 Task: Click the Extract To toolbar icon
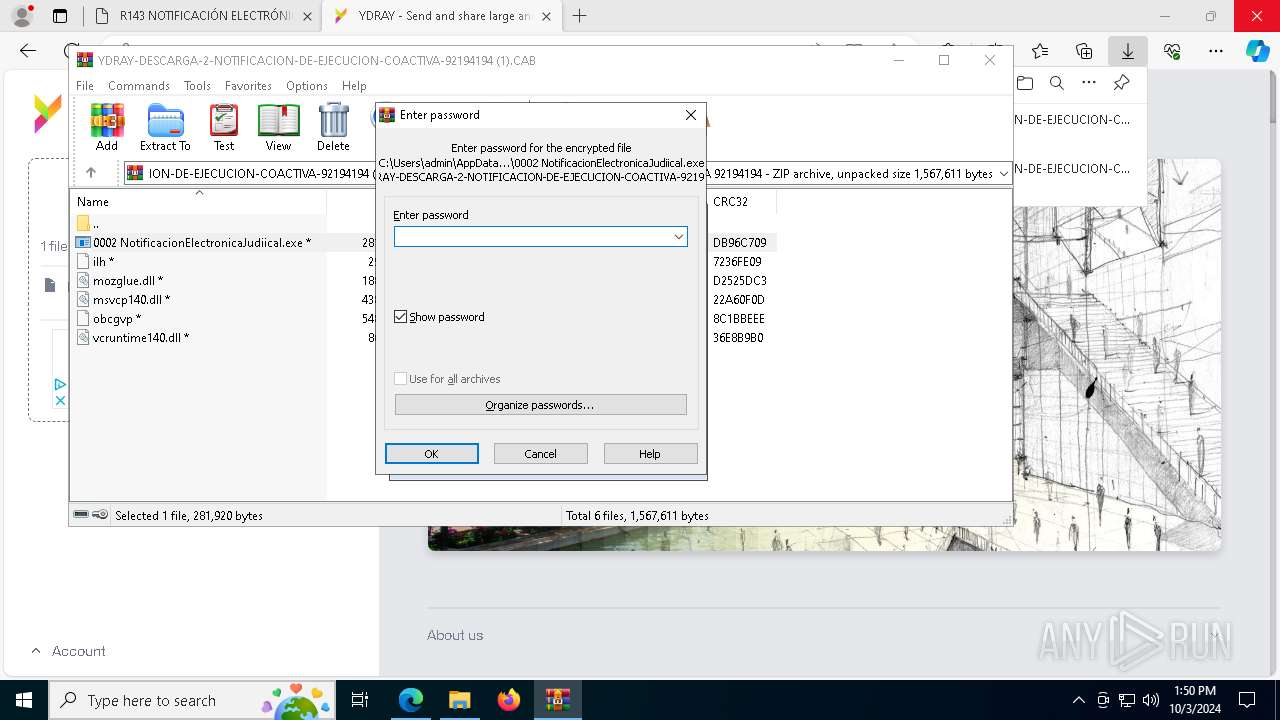coord(165,127)
